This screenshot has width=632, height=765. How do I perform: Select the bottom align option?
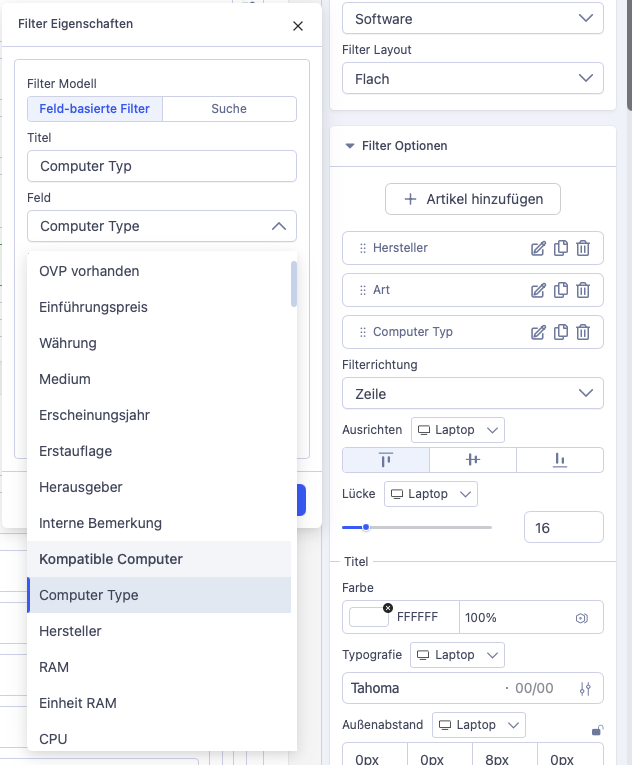click(560, 460)
